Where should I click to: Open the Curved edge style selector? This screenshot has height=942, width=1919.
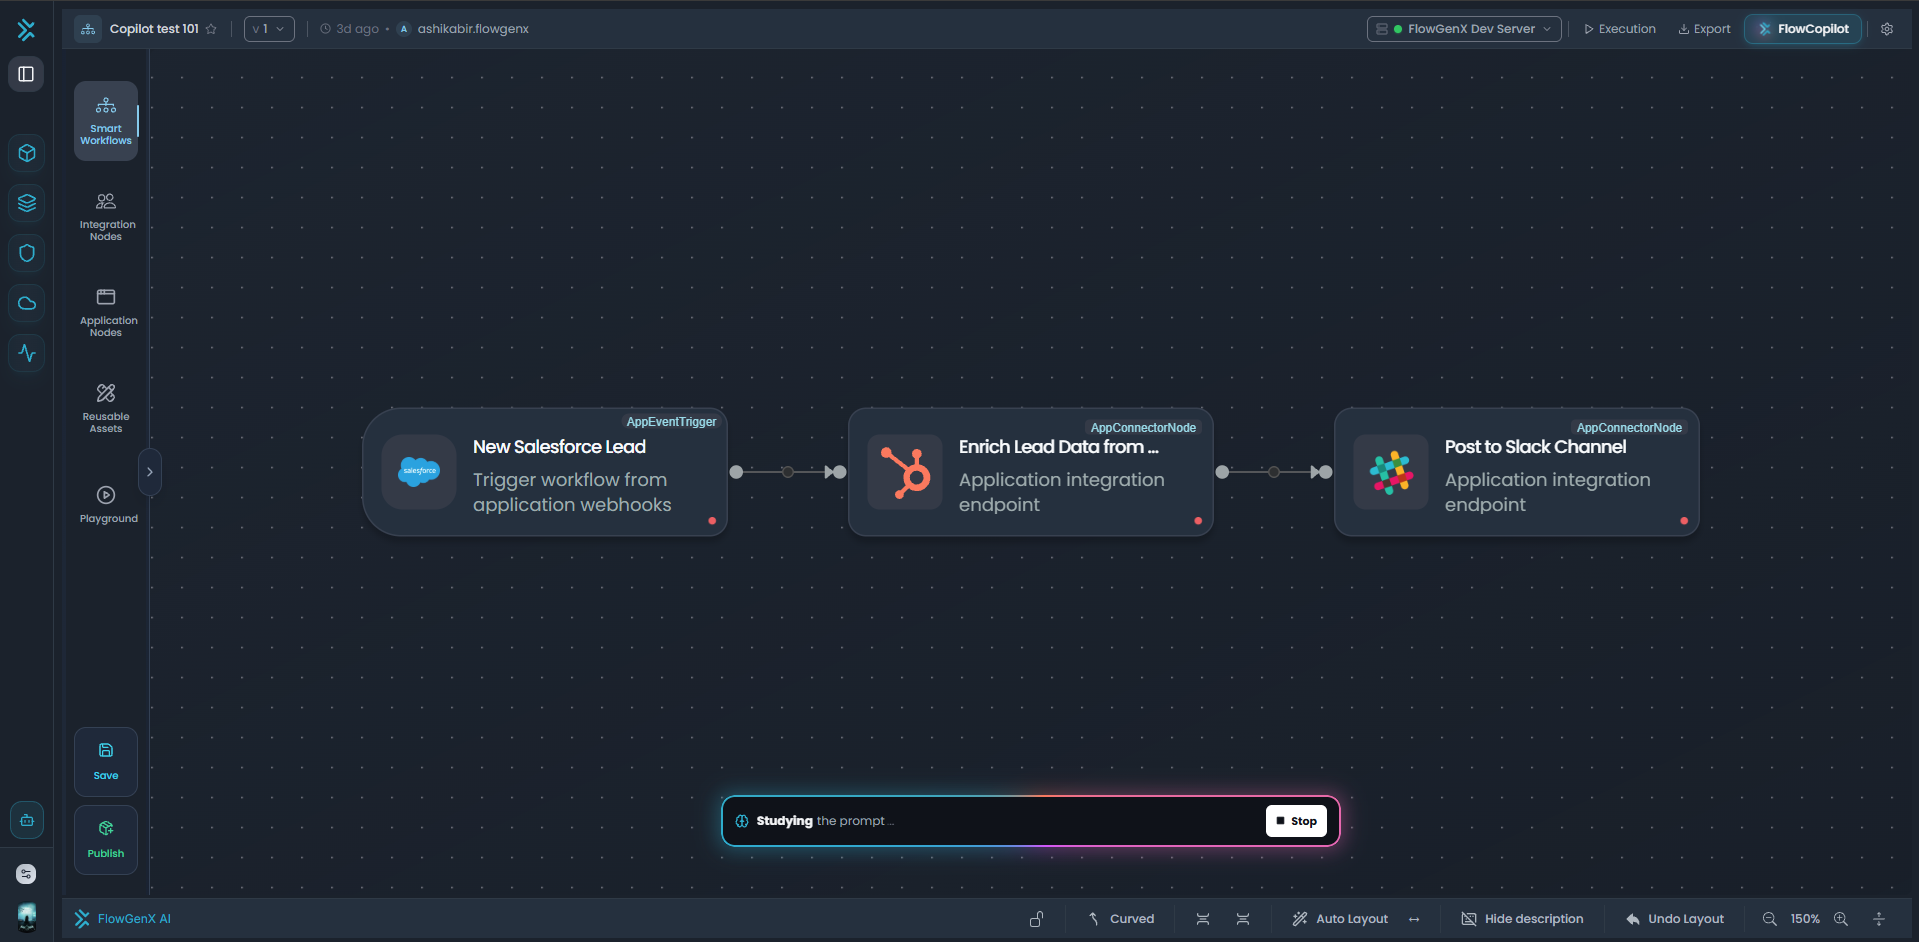coord(1121,919)
